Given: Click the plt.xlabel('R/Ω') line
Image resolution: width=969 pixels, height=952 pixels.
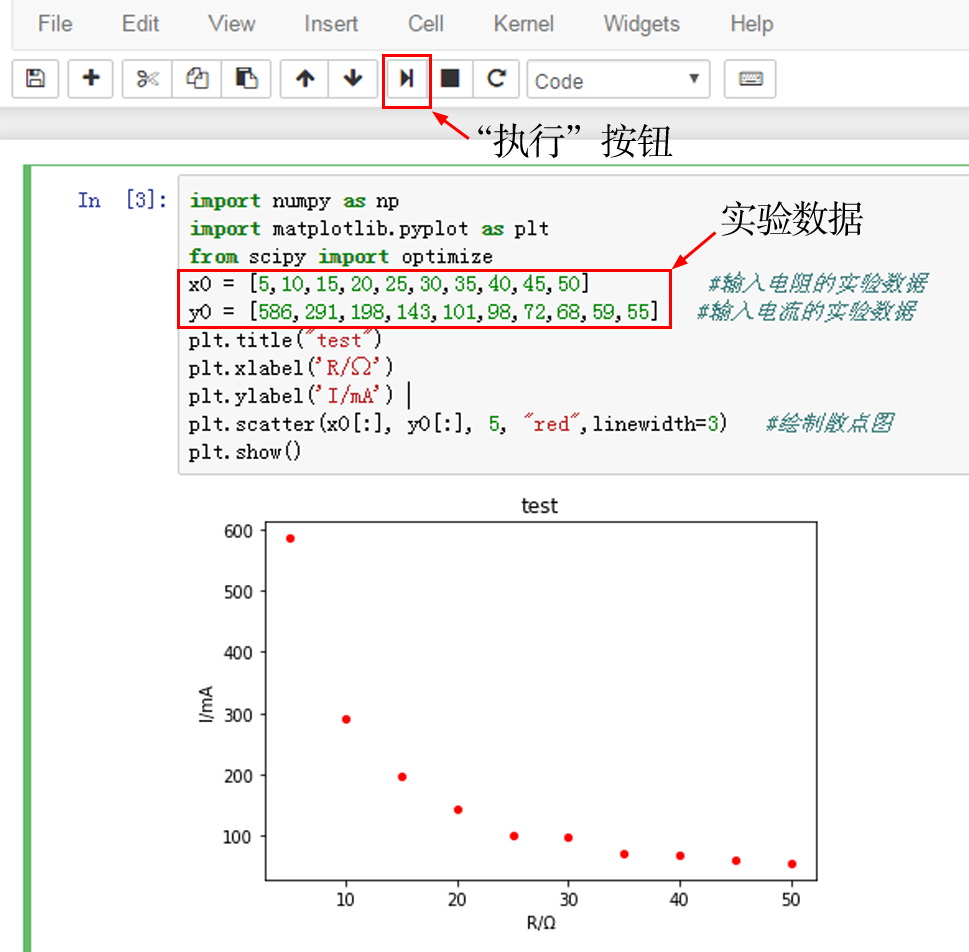Looking at the screenshot, I should [x=290, y=368].
